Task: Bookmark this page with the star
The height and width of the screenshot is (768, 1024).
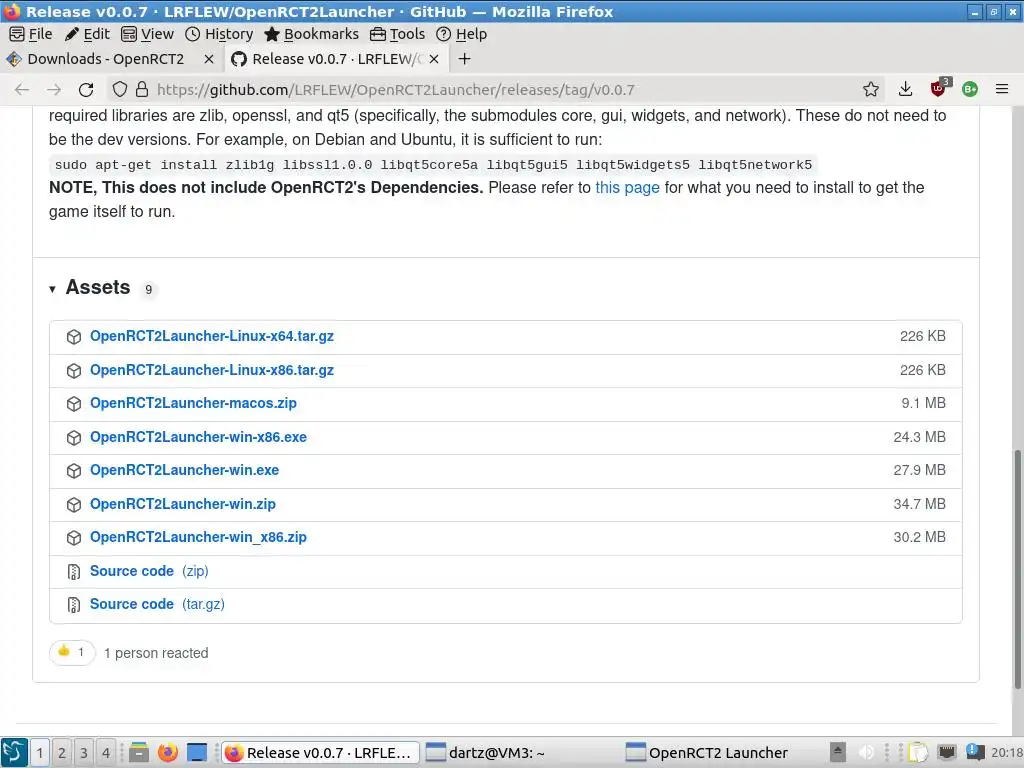Action: (871, 89)
